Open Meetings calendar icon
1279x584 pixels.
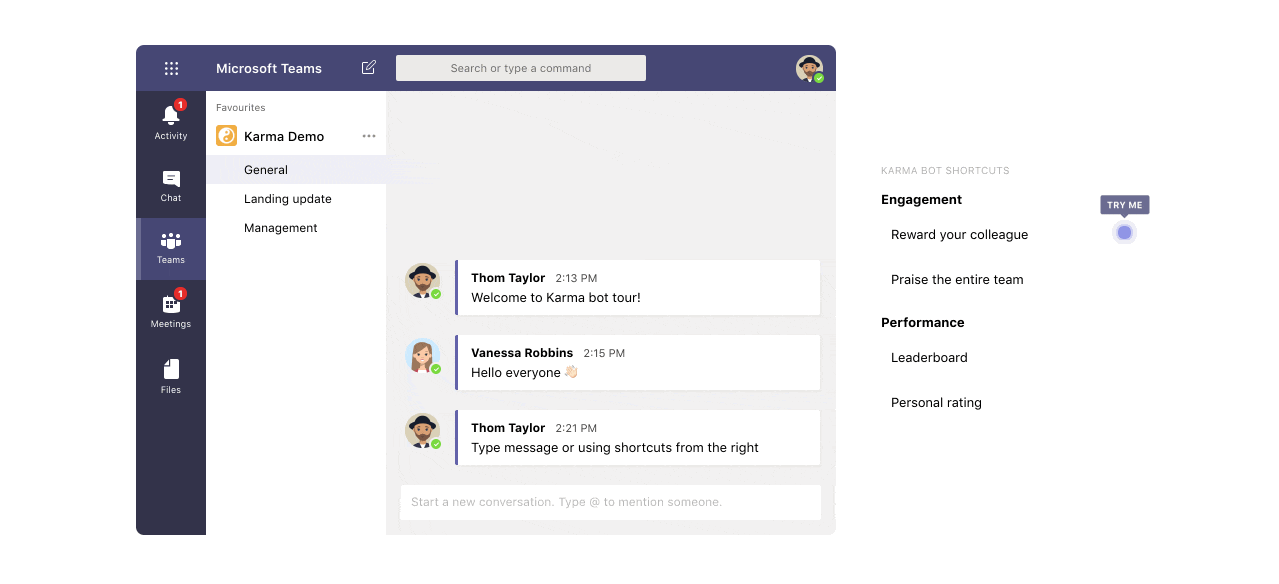(171, 310)
